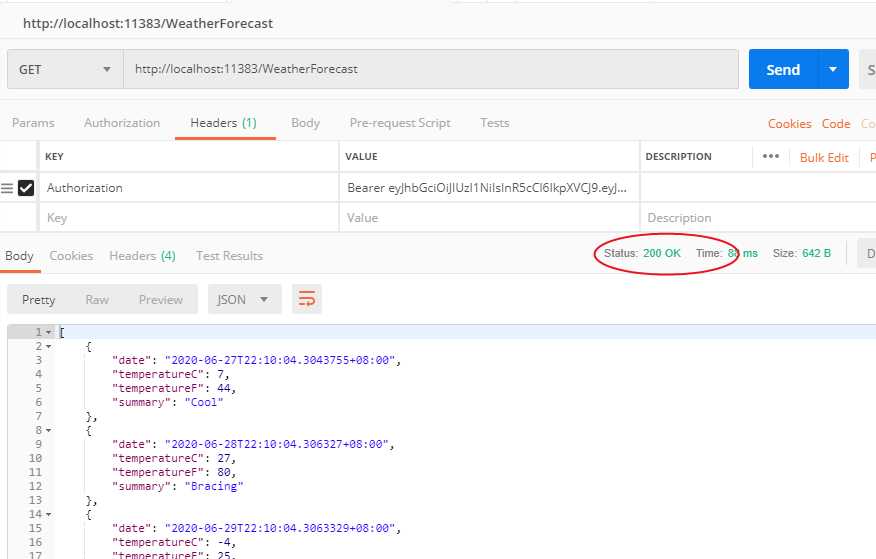Select the Raw view mode
This screenshot has width=876, height=559.
click(x=97, y=300)
